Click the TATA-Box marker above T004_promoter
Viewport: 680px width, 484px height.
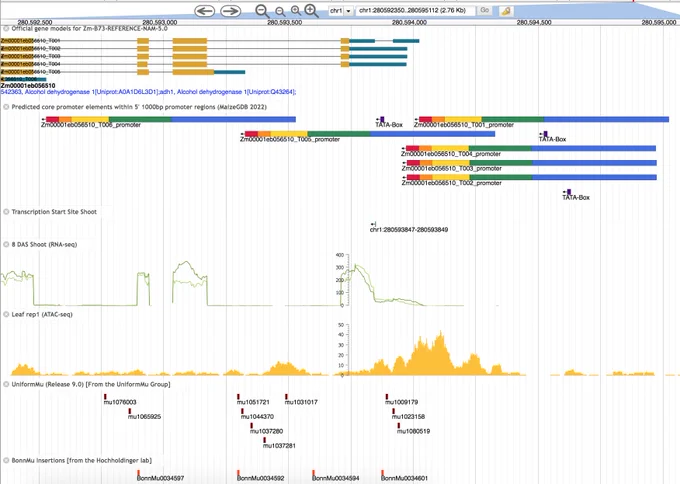546,134
